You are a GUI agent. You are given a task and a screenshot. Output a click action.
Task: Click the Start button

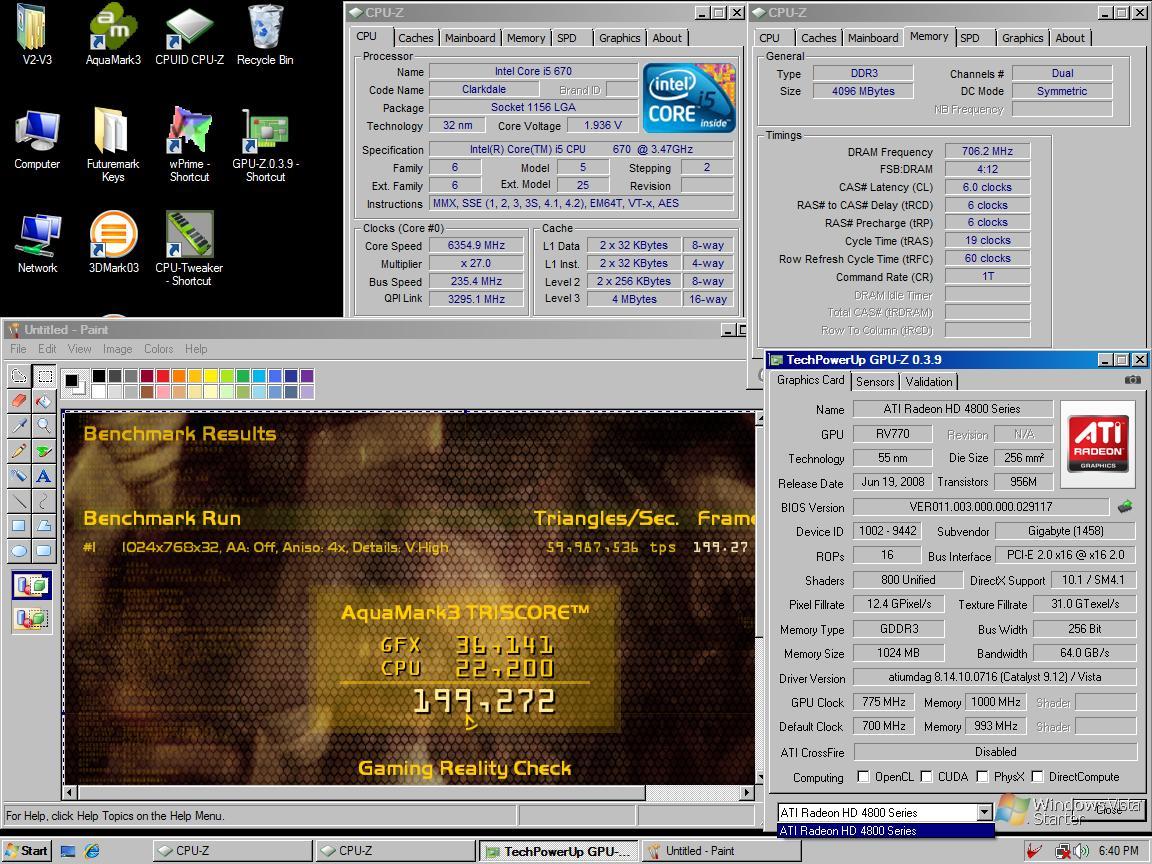[27, 851]
